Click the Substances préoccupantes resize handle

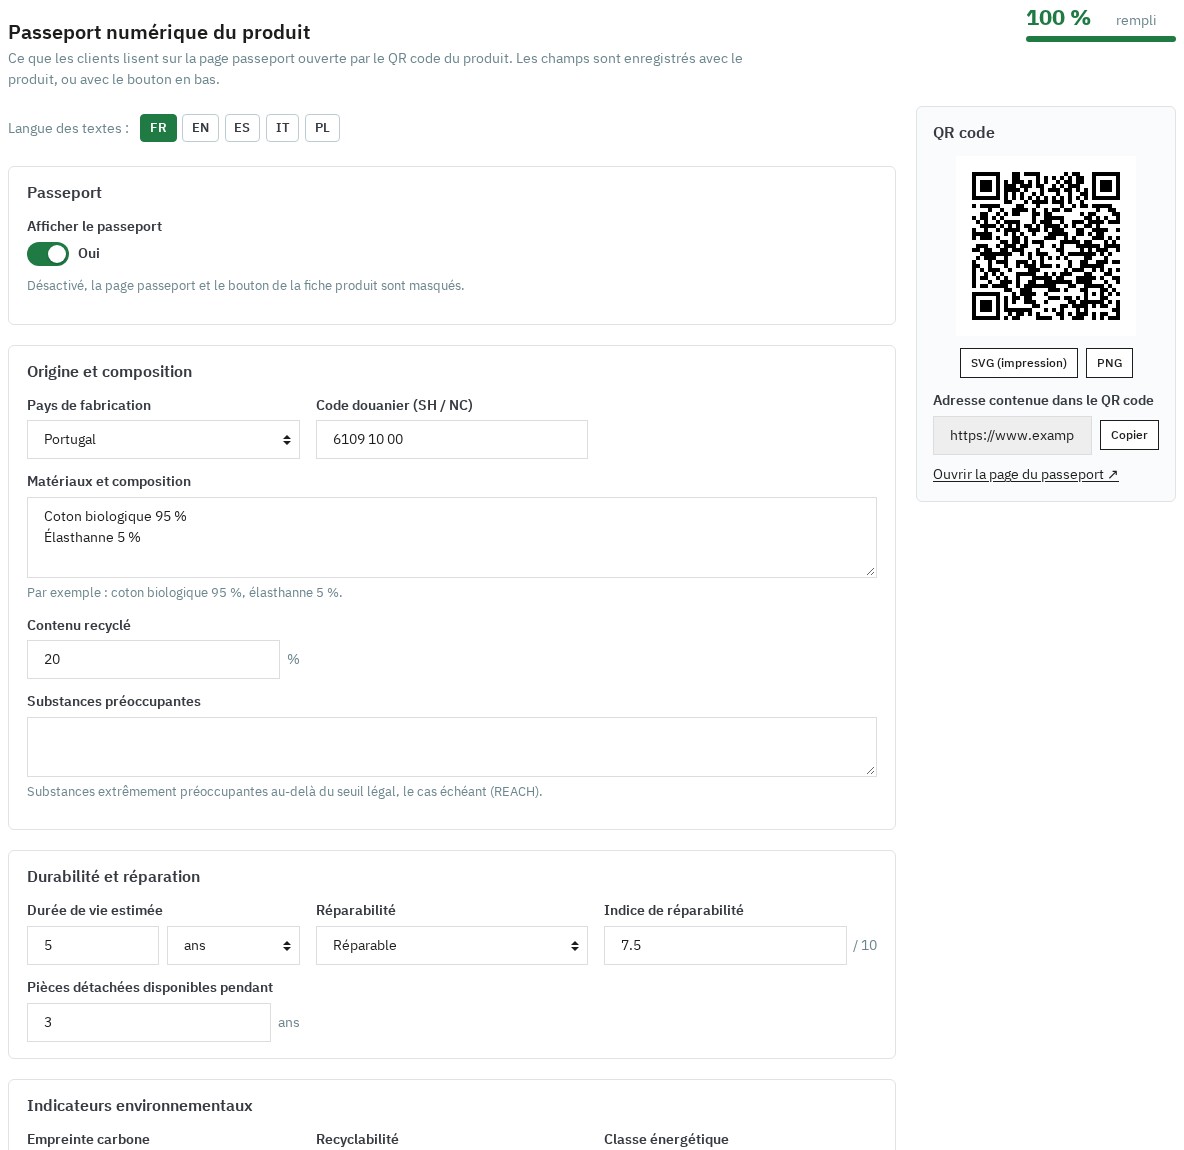tap(871, 770)
